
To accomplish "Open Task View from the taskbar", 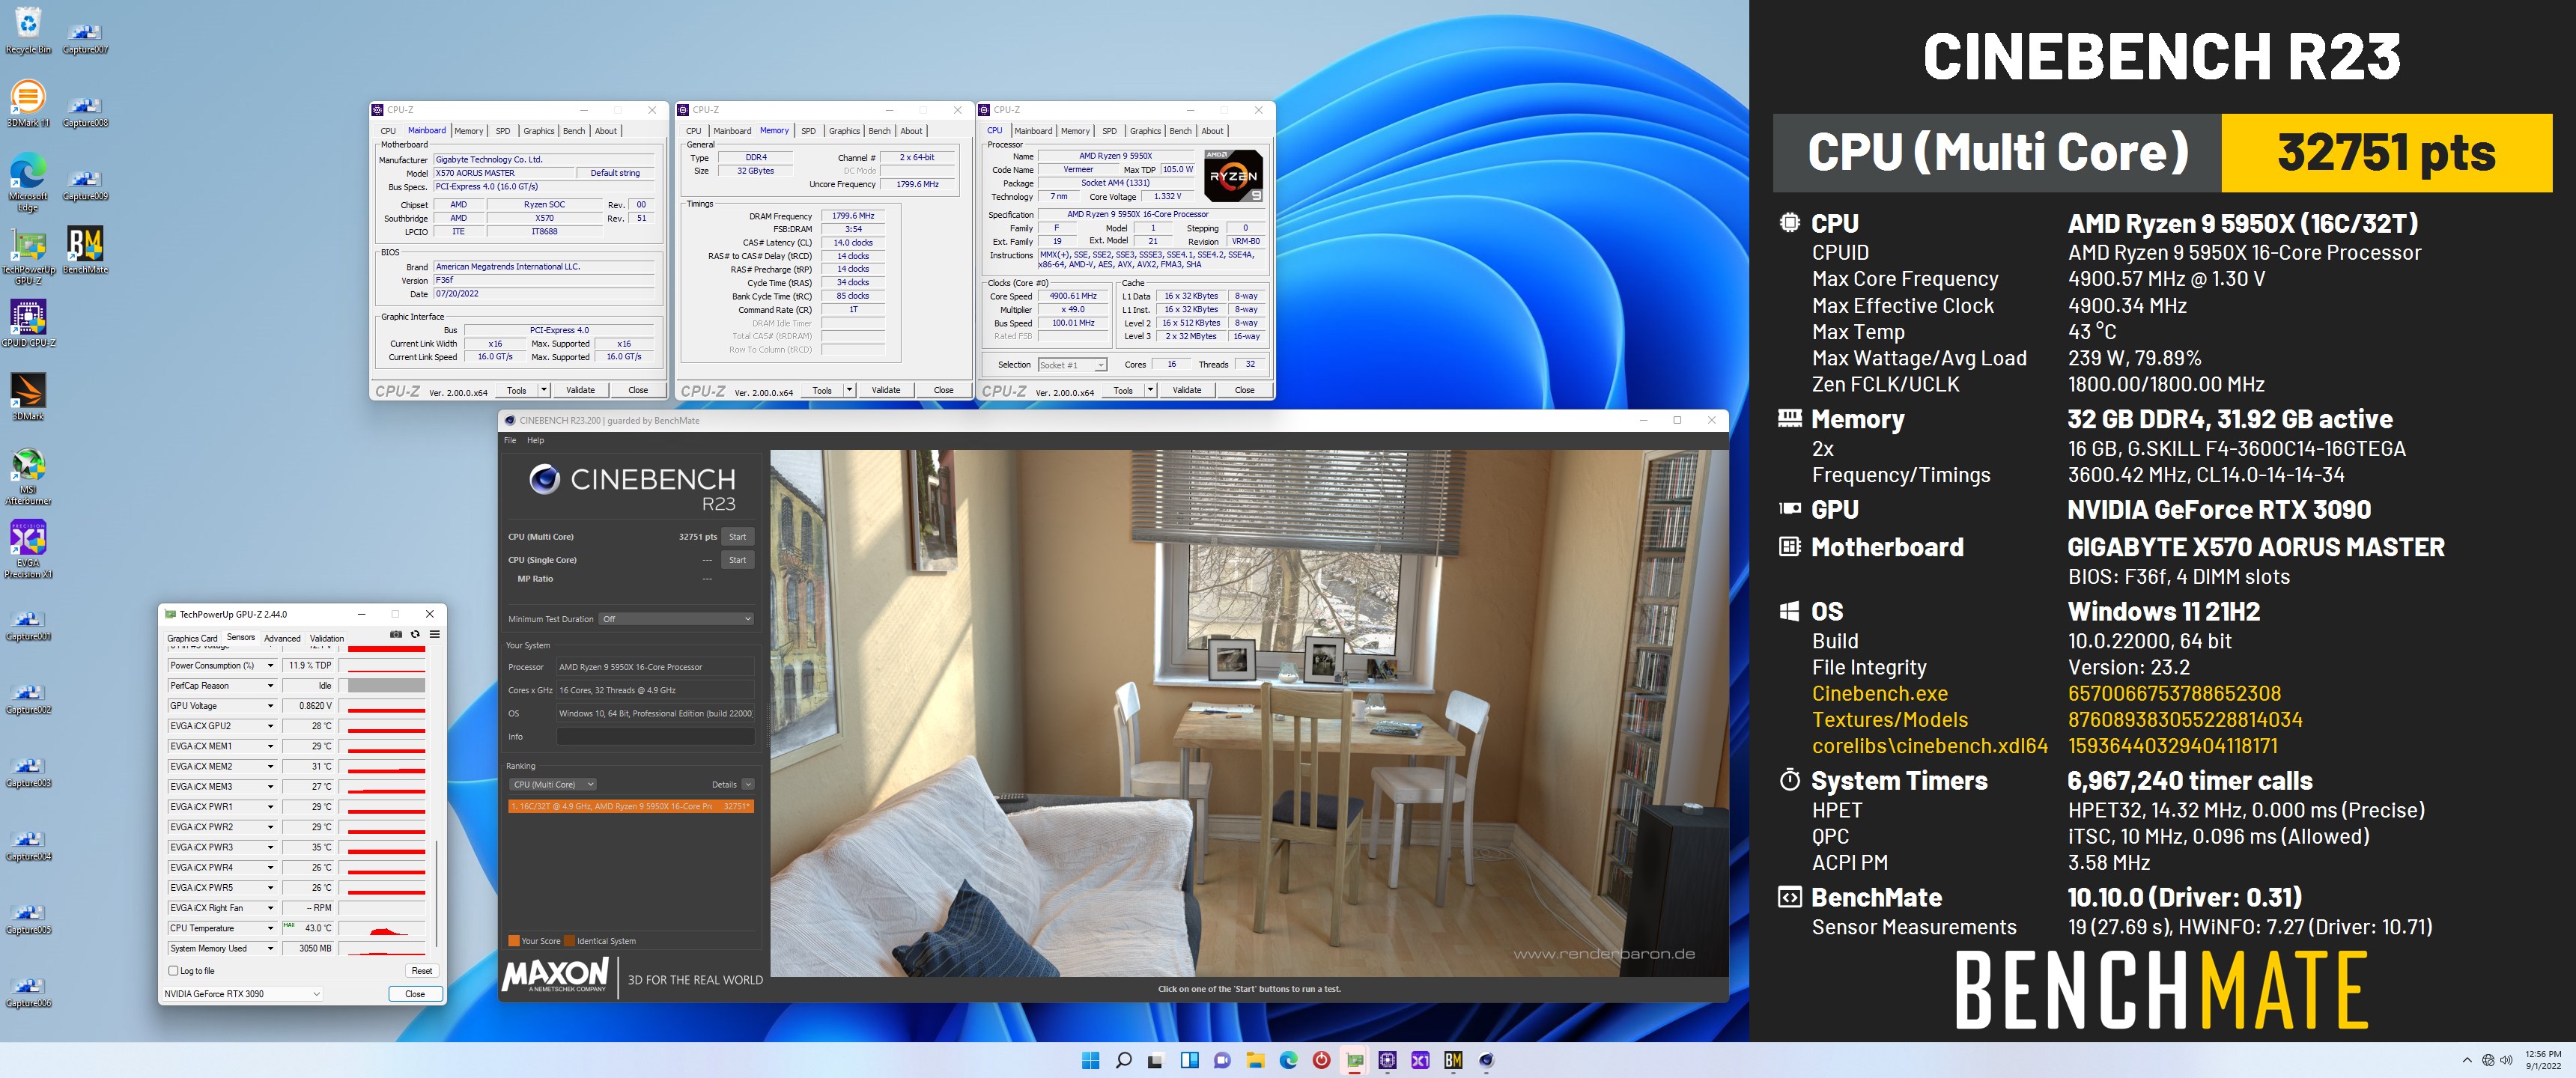I will click(x=1156, y=1060).
